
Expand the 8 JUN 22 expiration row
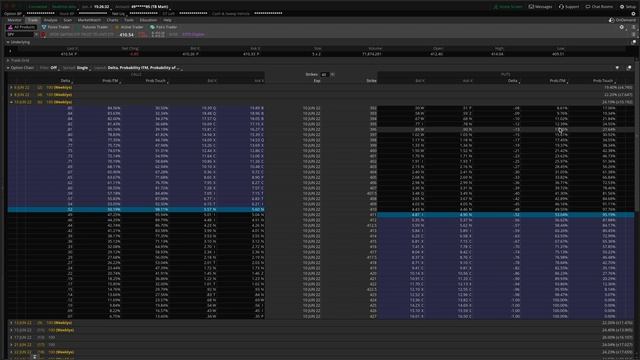pos(11,95)
